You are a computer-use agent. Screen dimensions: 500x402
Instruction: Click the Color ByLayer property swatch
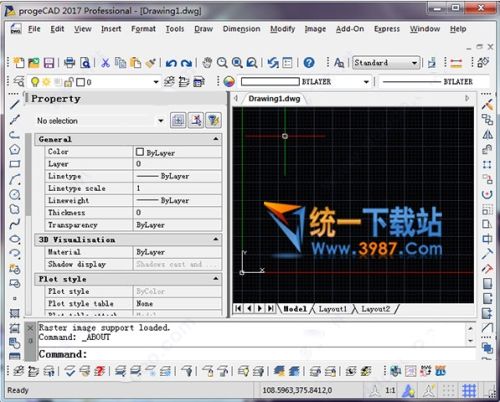point(140,152)
